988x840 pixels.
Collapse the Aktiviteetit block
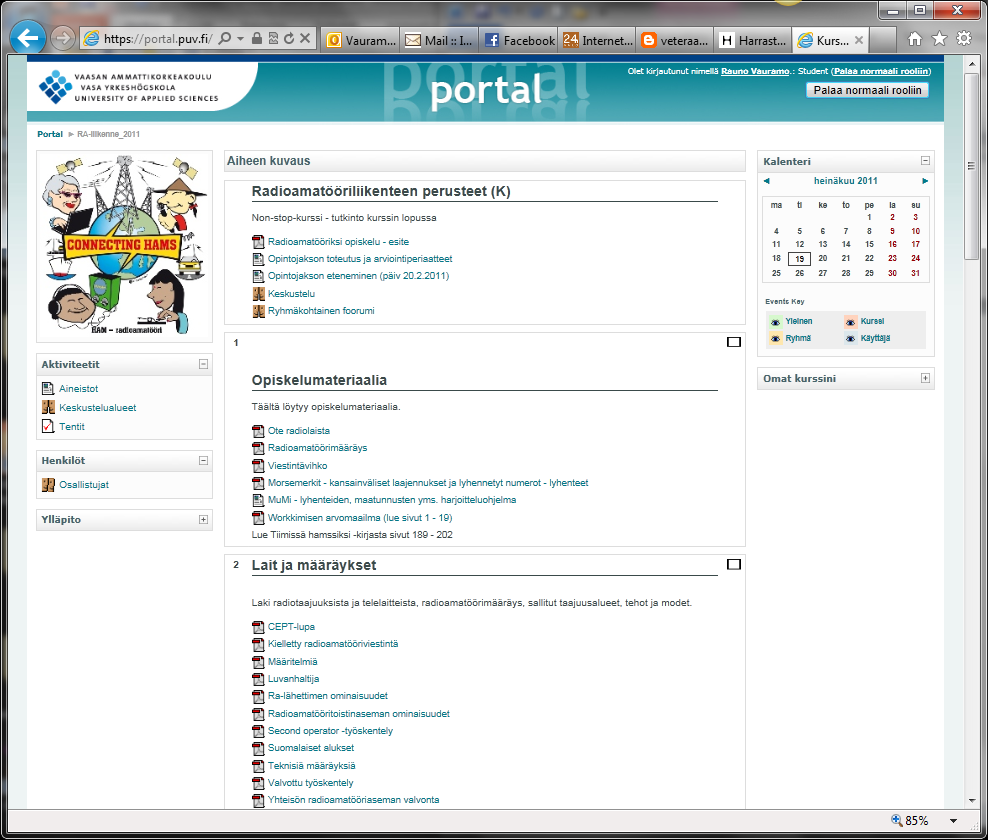(204, 364)
